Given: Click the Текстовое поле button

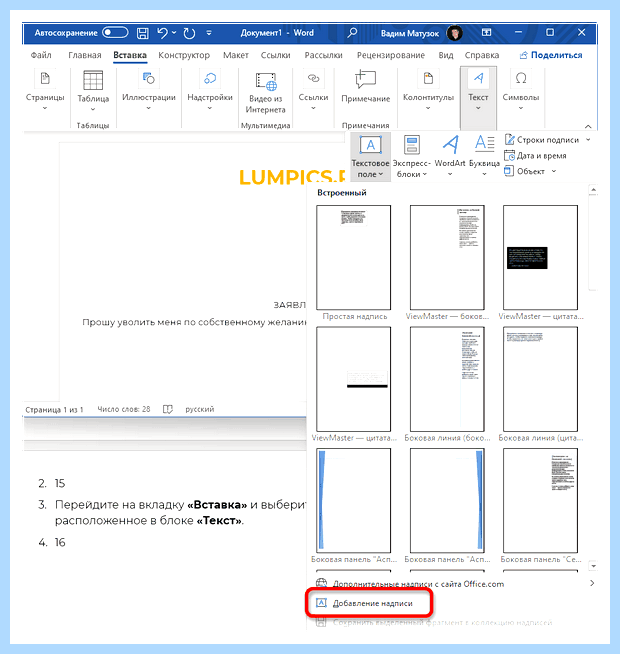Looking at the screenshot, I should tap(370, 156).
